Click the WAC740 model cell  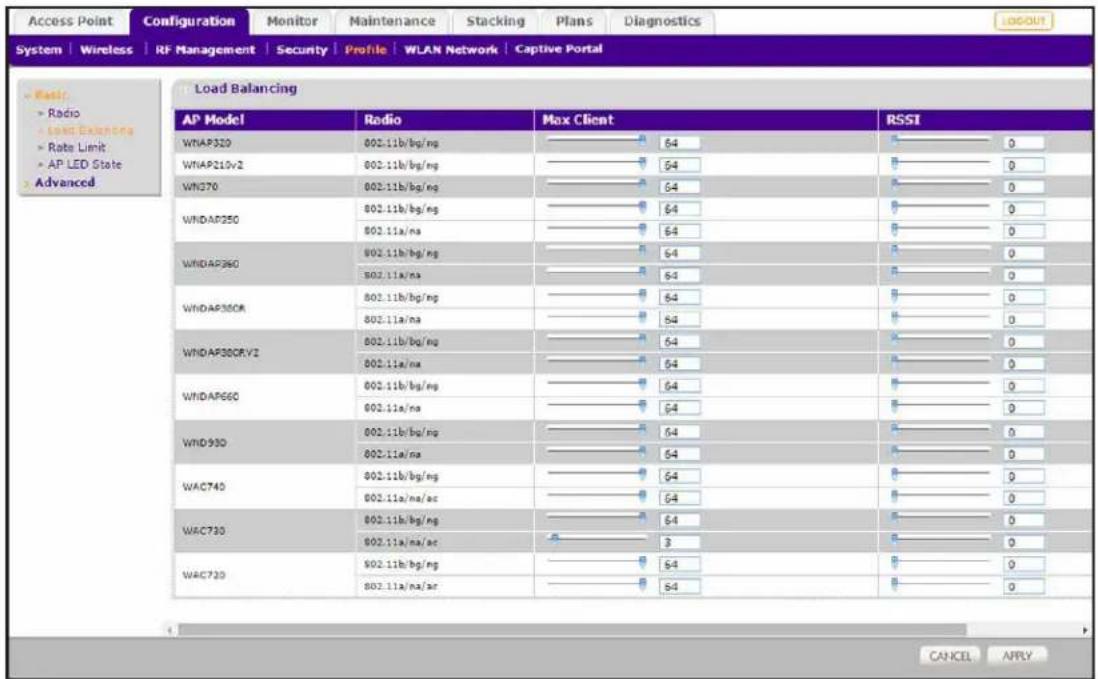pyautogui.click(x=265, y=486)
